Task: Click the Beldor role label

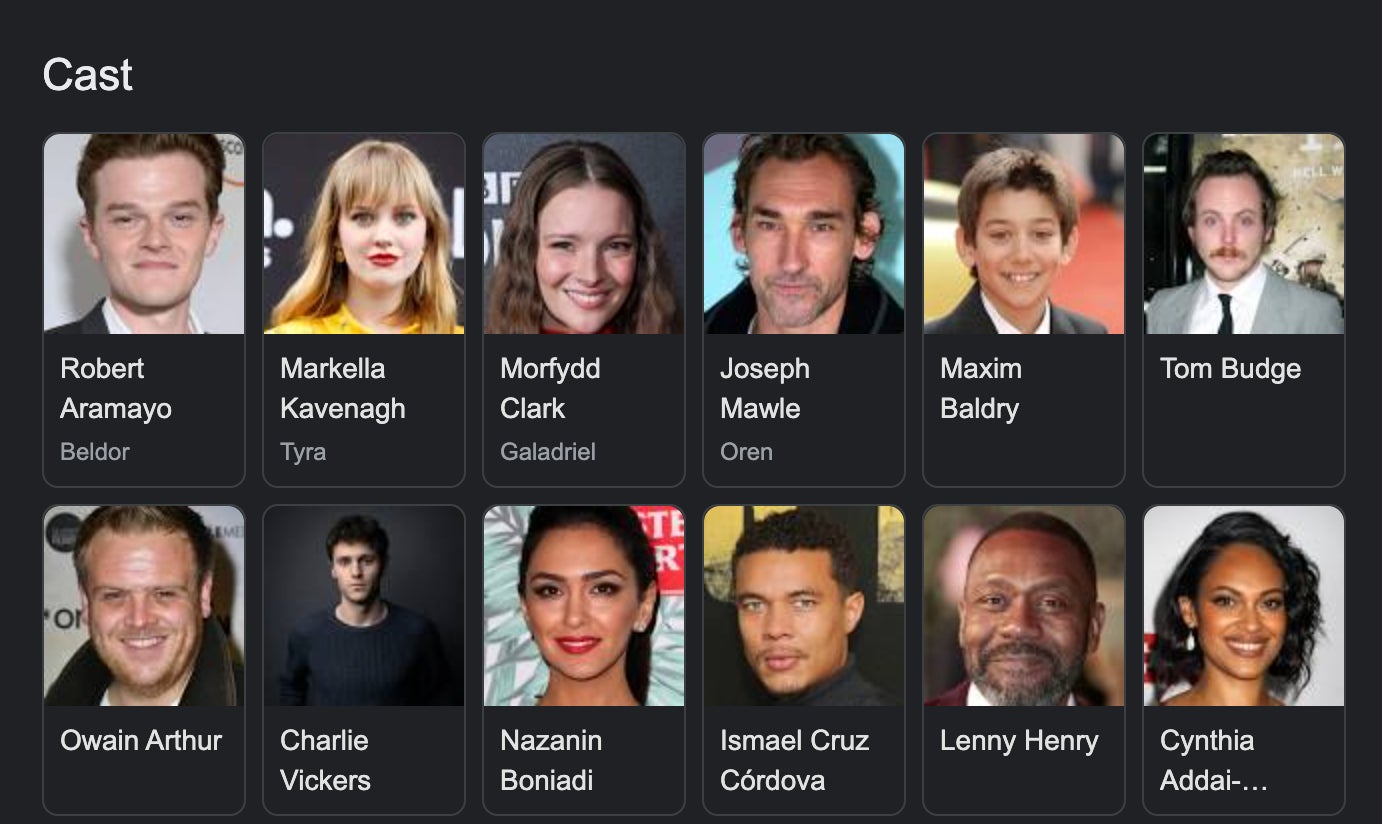Action: pos(95,452)
